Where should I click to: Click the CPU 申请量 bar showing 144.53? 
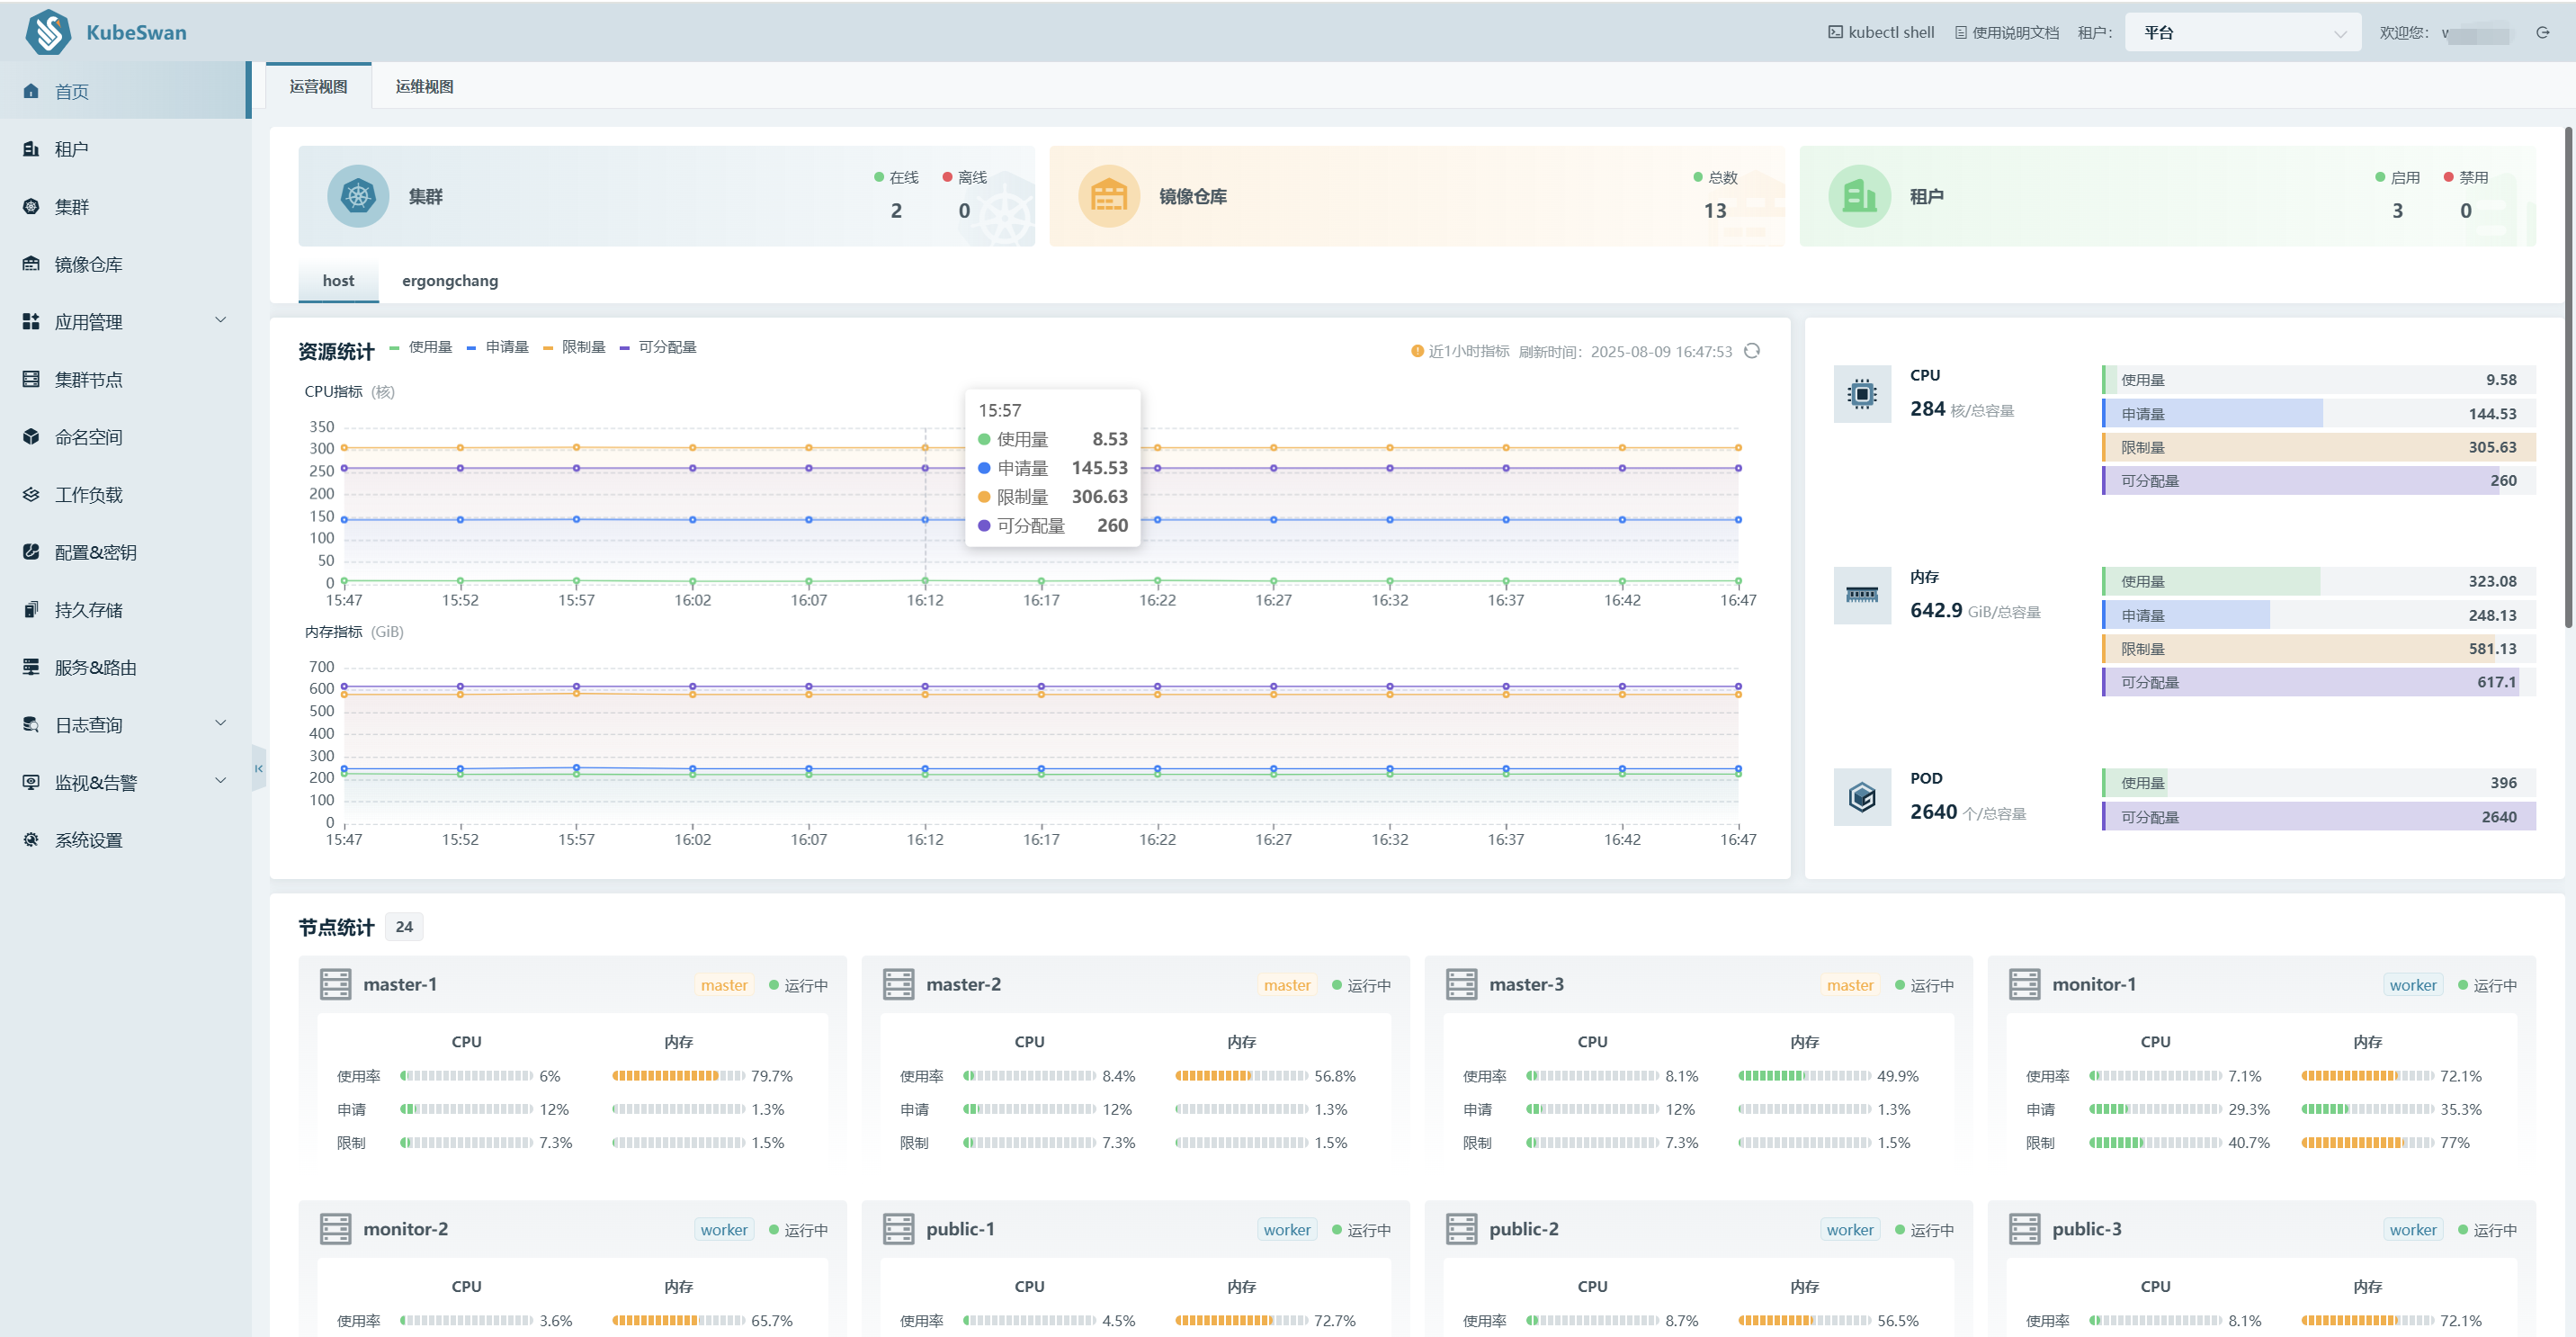tap(2319, 414)
